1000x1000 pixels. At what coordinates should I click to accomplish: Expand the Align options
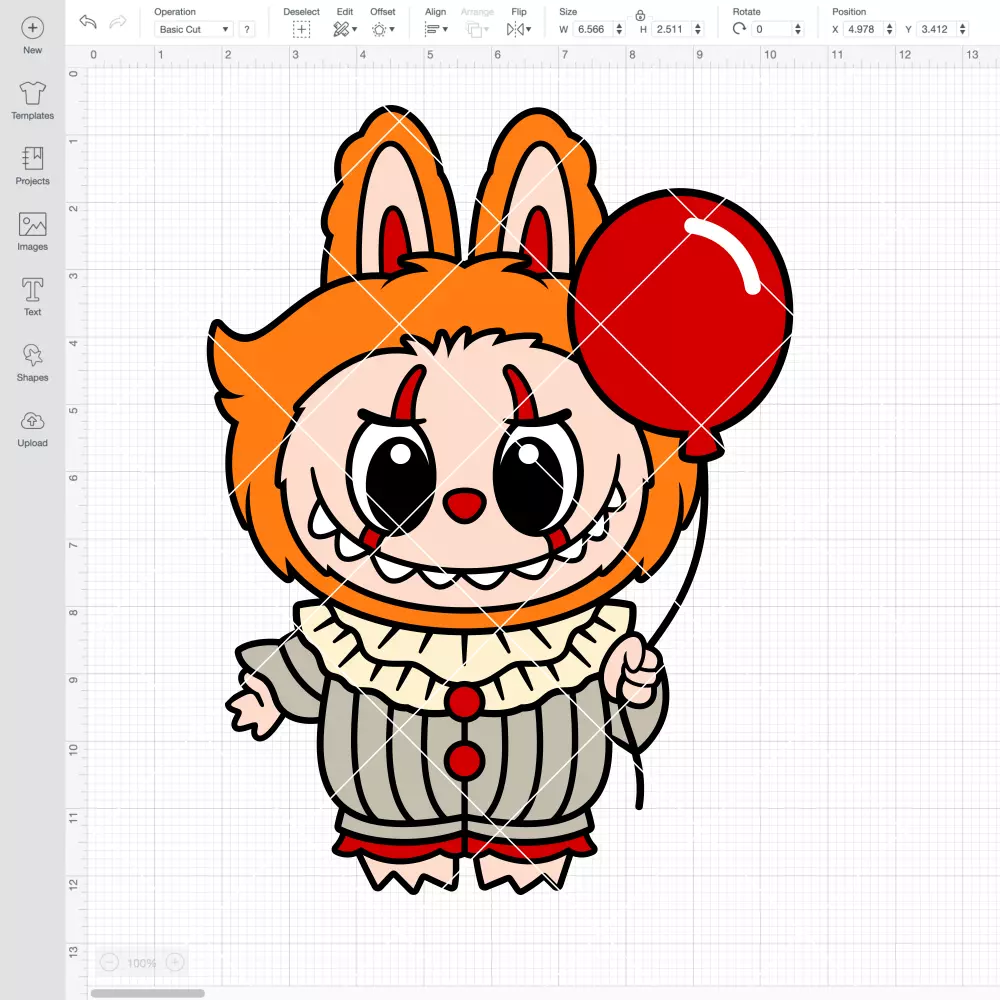436,29
